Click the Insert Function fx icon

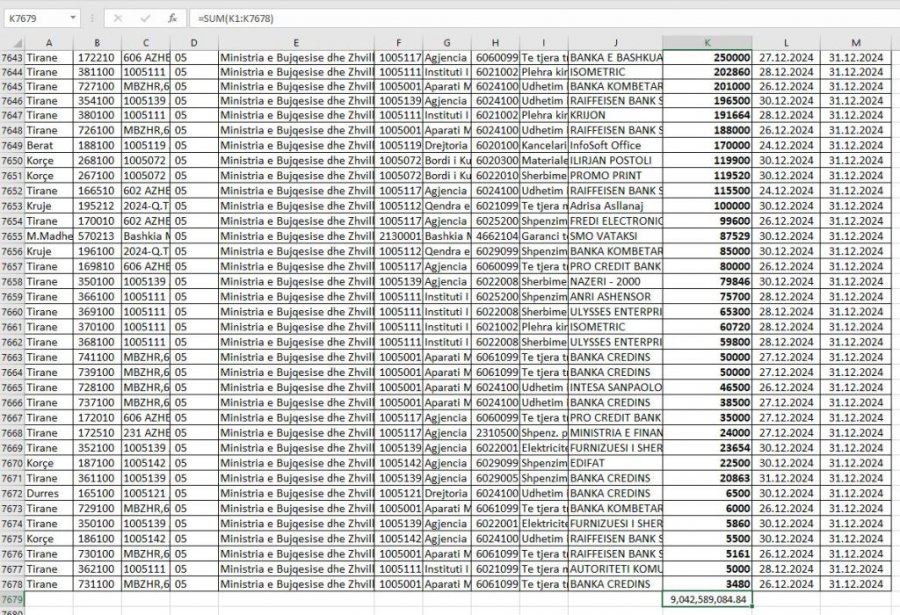(172, 18)
